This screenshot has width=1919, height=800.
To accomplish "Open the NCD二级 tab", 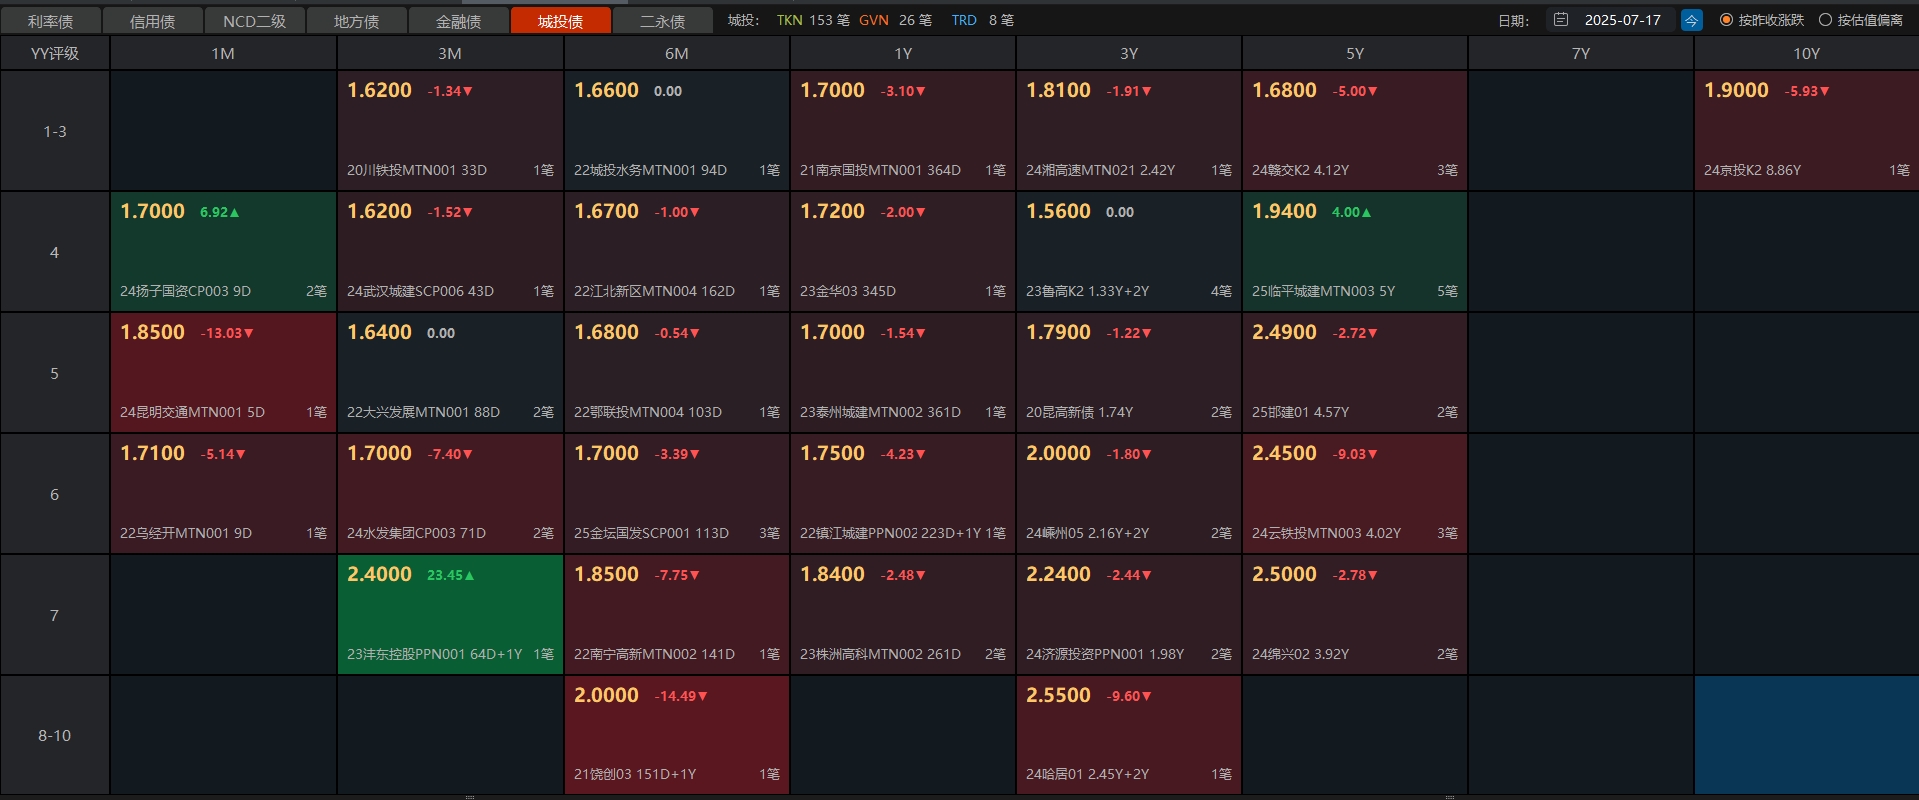I will pyautogui.click(x=255, y=21).
